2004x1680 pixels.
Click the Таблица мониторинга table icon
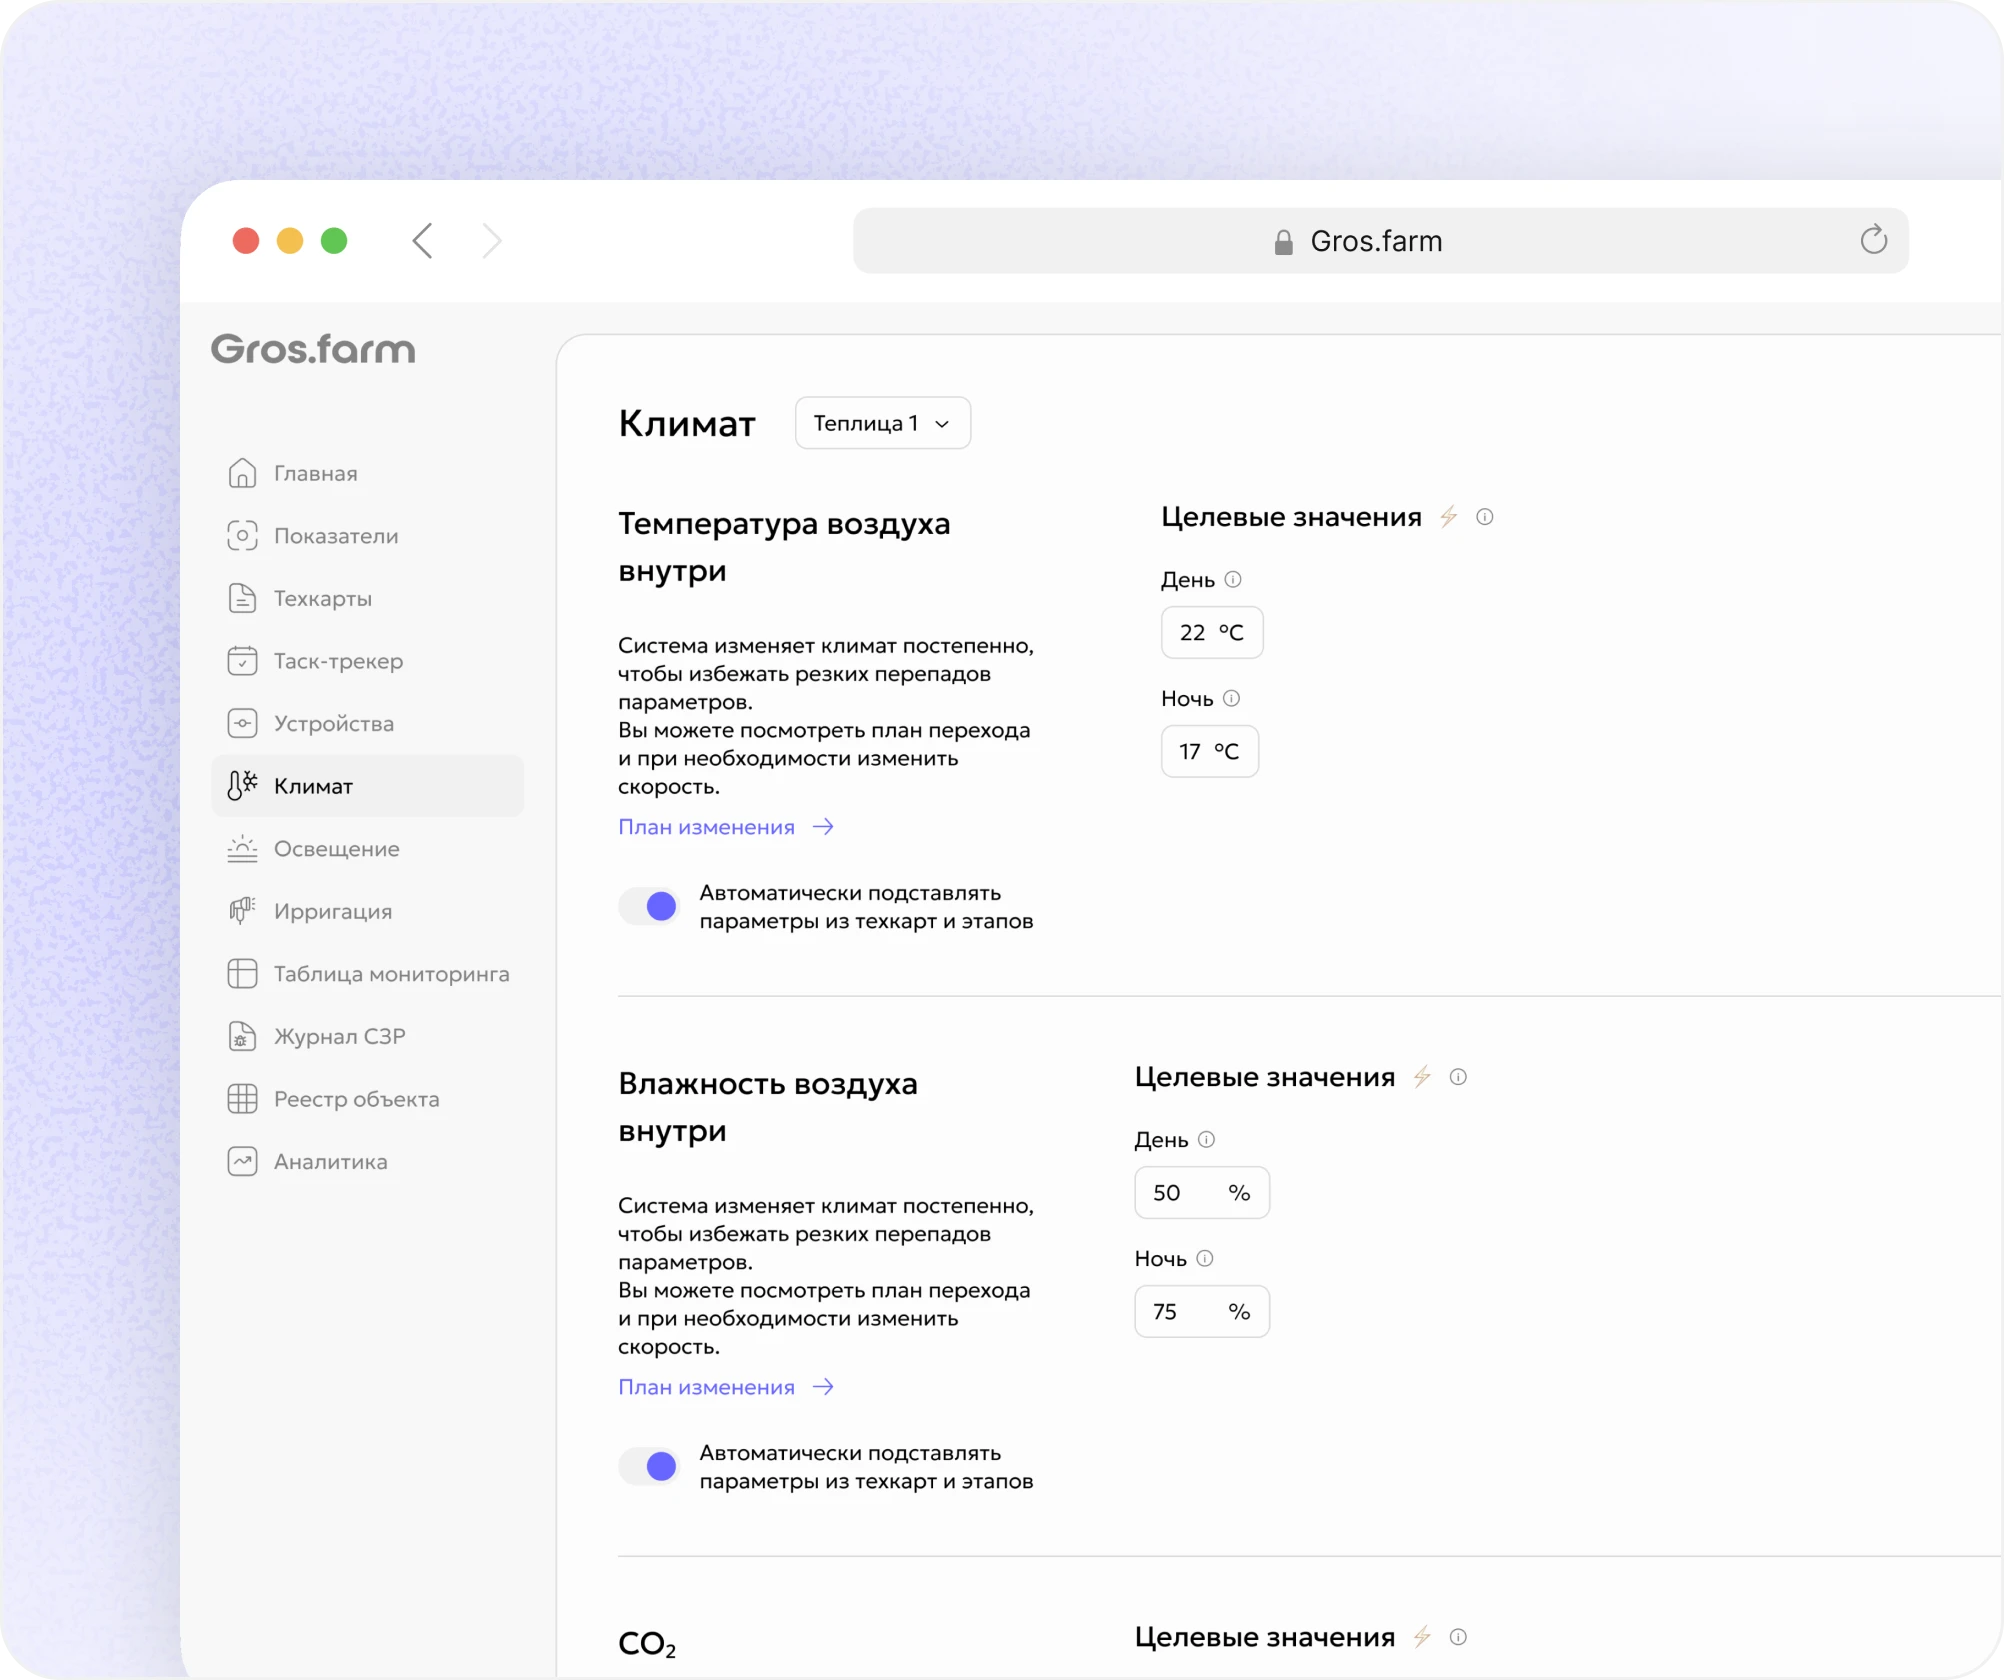[x=242, y=974]
